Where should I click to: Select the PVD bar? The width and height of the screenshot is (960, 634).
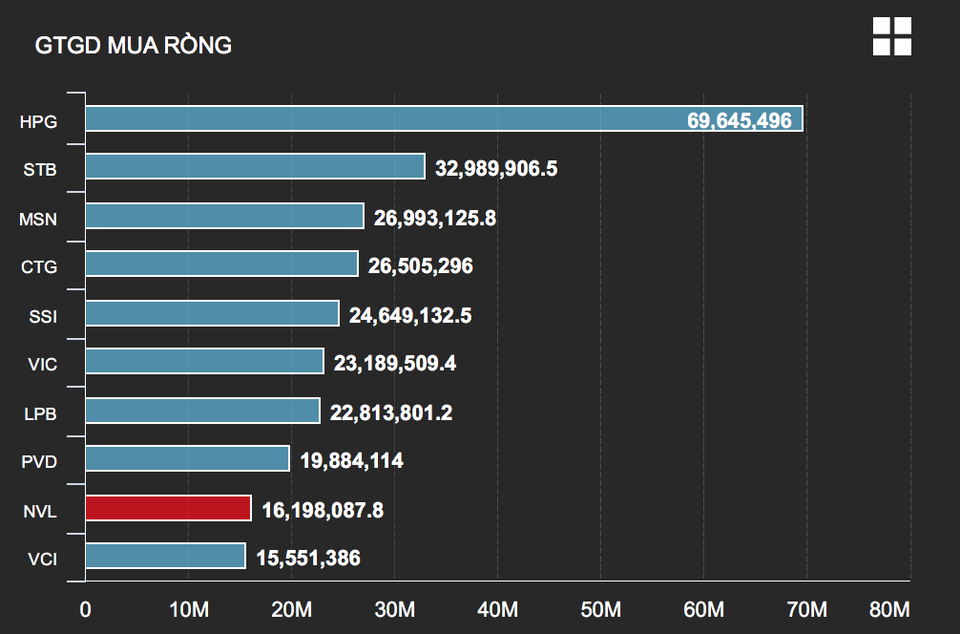click(187, 458)
